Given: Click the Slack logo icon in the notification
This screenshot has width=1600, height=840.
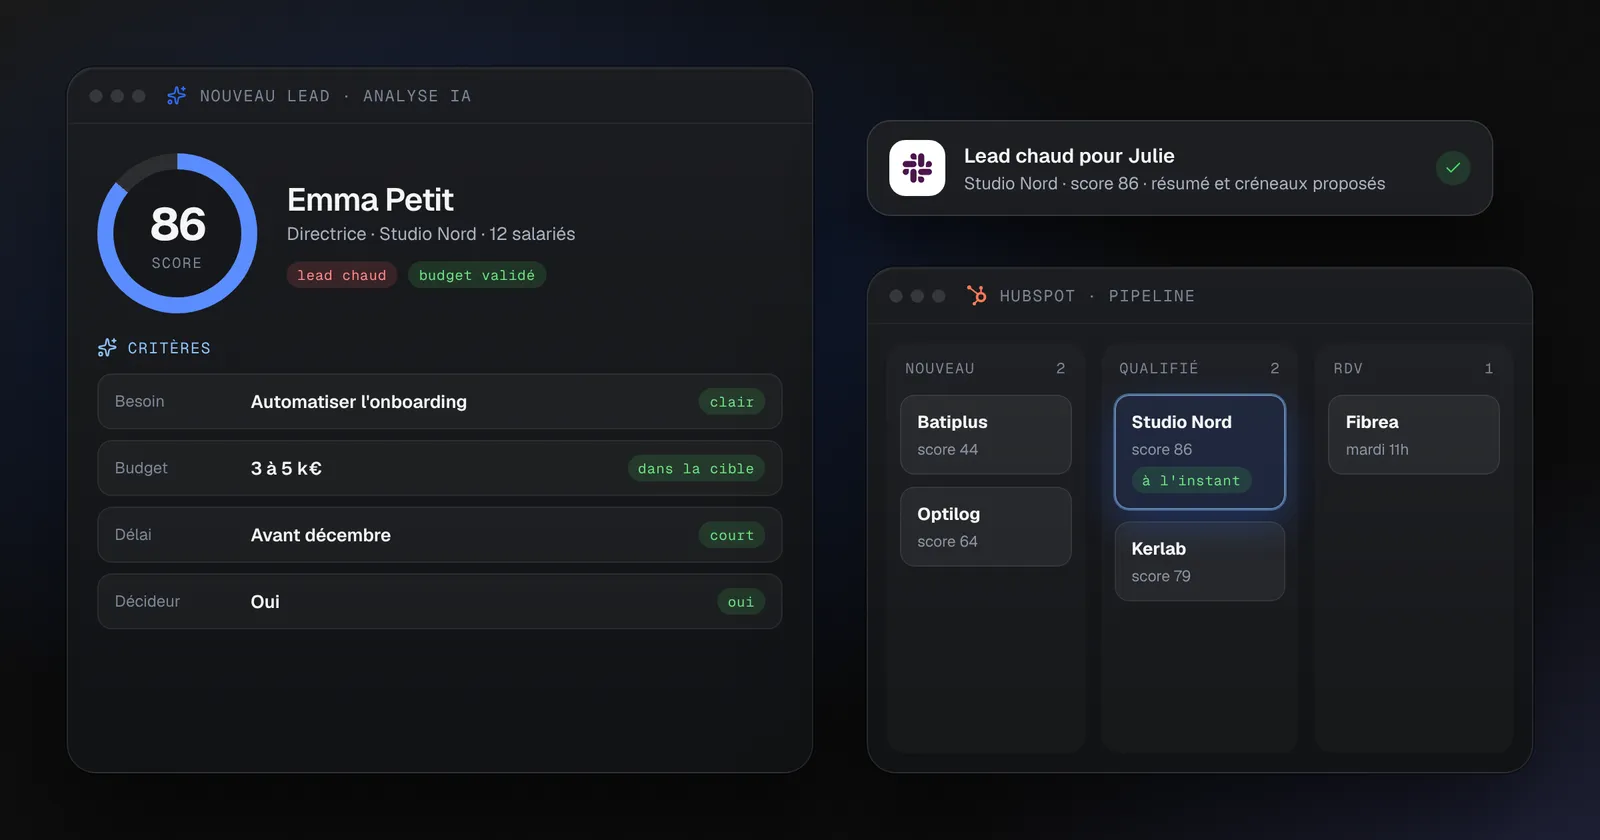Looking at the screenshot, I should (x=917, y=168).
